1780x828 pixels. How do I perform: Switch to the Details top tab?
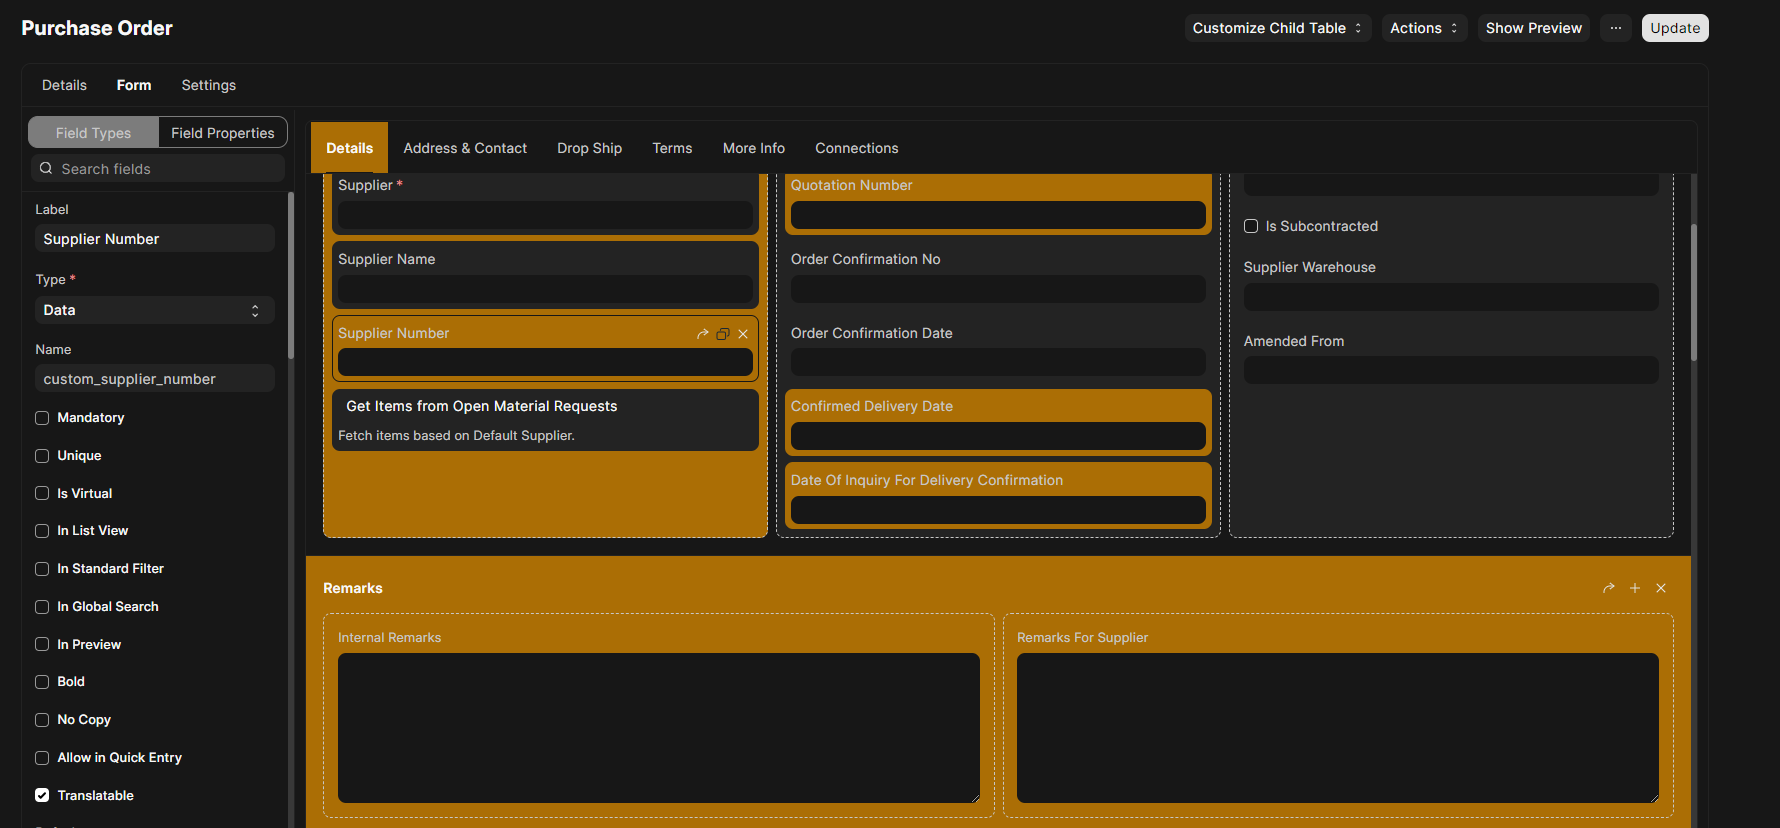(x=64, y=85)
